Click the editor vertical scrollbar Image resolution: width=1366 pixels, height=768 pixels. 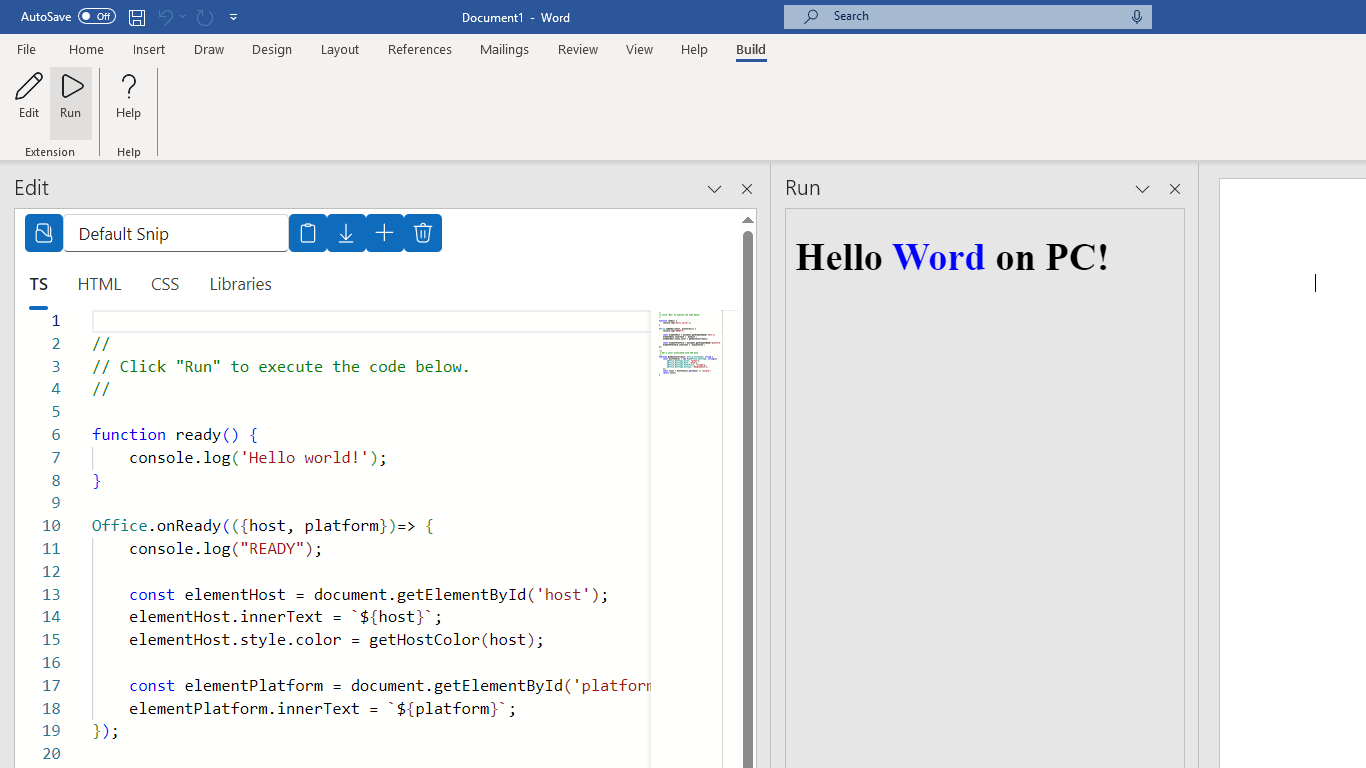[747, 500]
